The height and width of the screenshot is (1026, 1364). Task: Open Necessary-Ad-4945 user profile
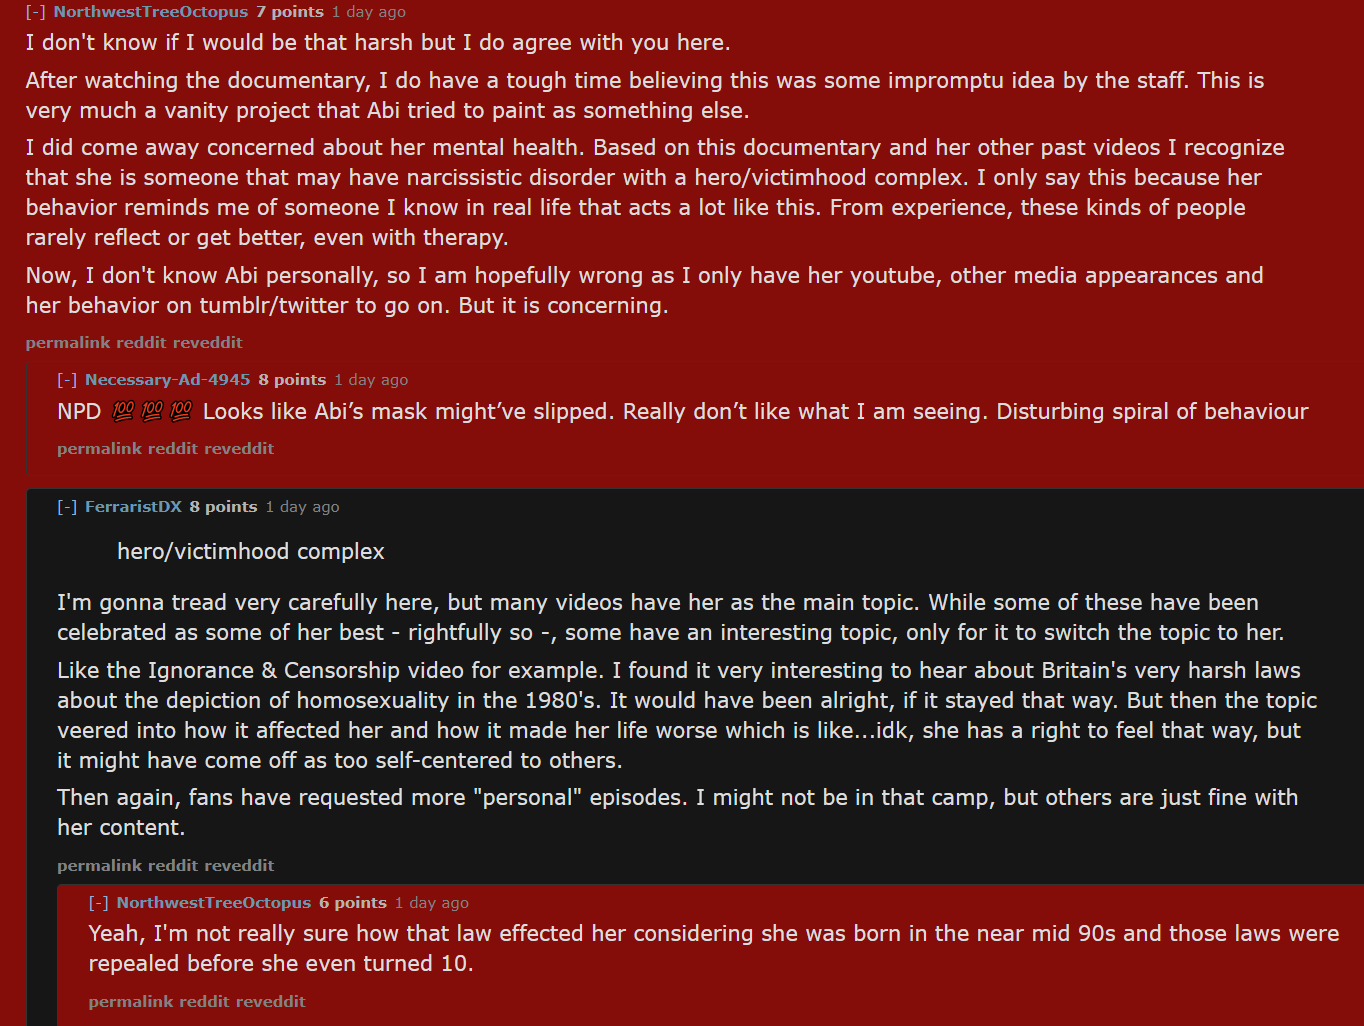pos(168,380)
